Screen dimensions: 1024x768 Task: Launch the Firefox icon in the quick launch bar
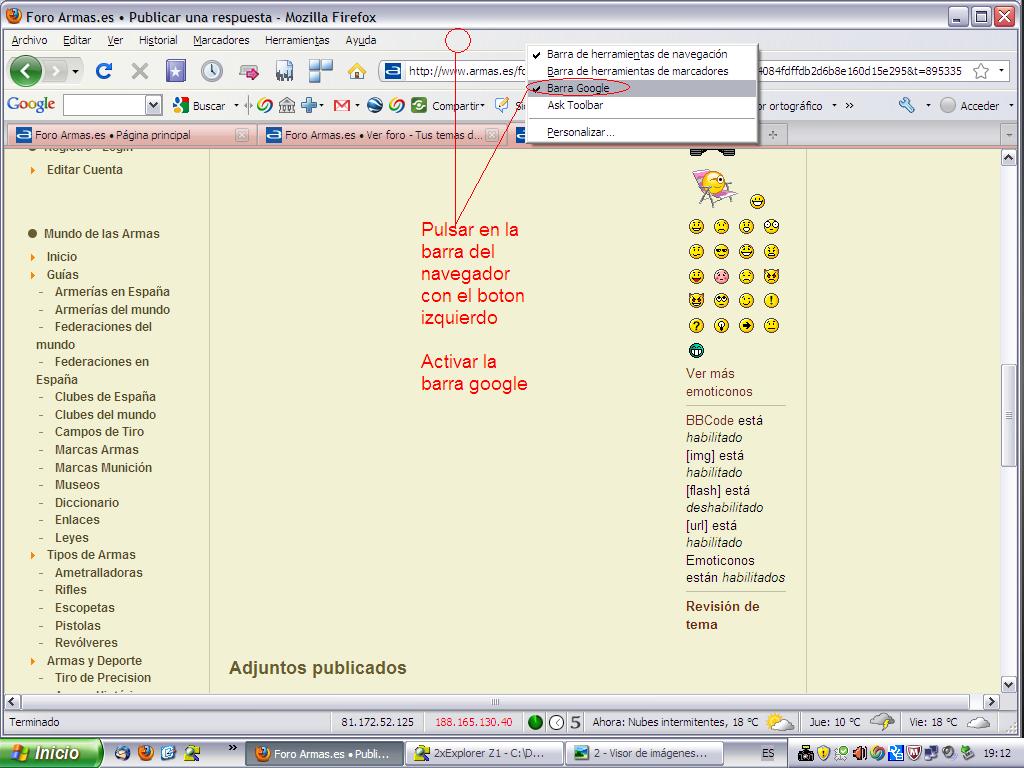[x=146, y=753]
